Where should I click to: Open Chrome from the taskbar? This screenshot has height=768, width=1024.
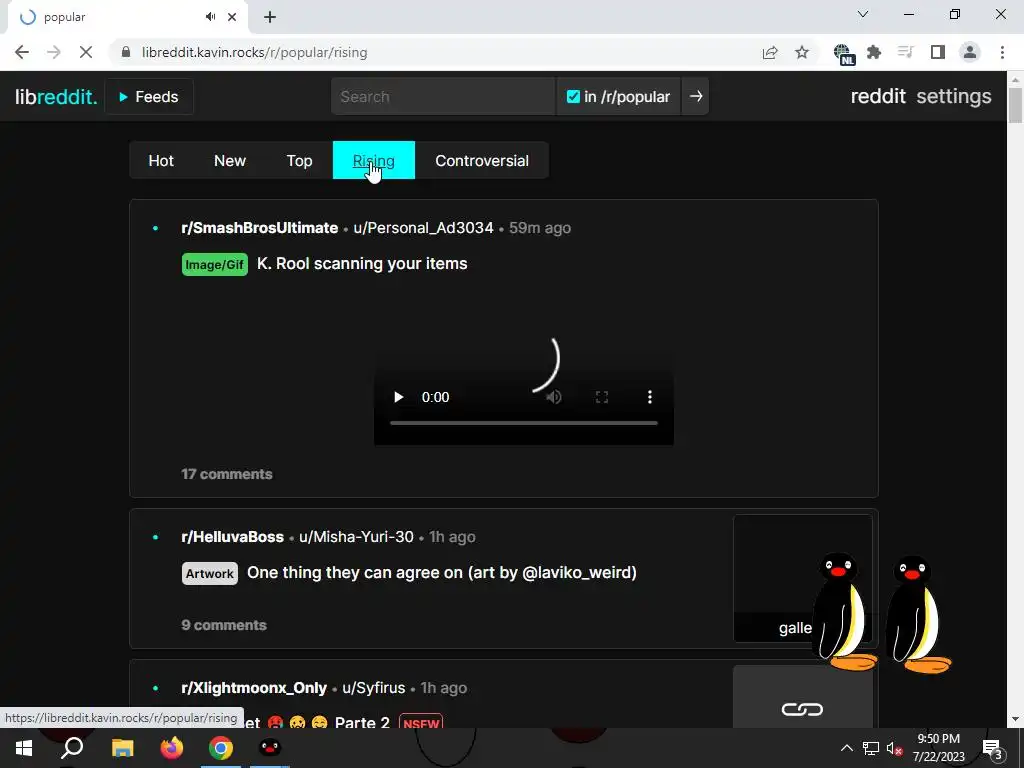221,748
